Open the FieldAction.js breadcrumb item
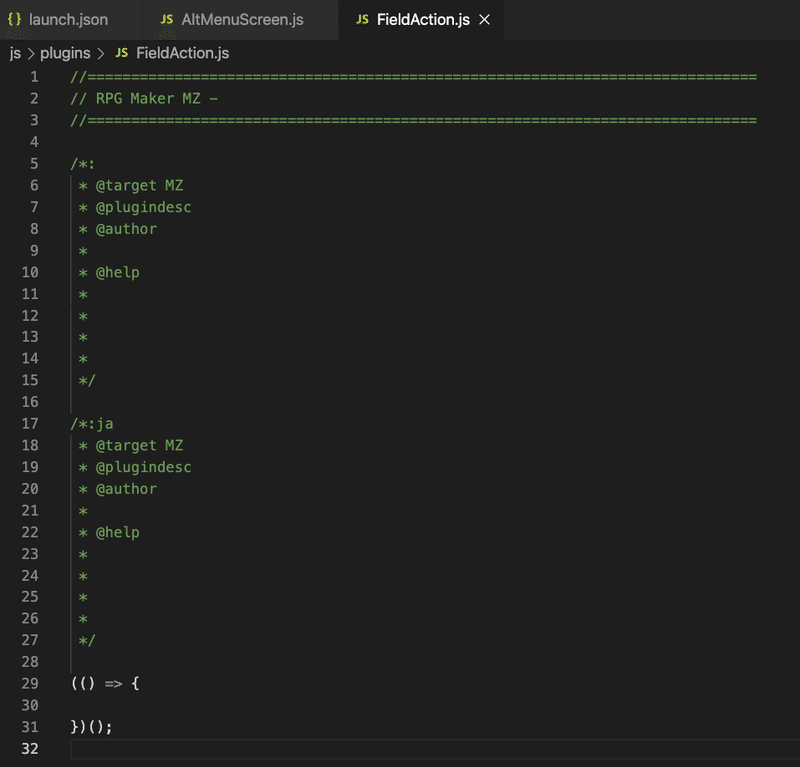The image size is (800, 767). coord(182,53)
